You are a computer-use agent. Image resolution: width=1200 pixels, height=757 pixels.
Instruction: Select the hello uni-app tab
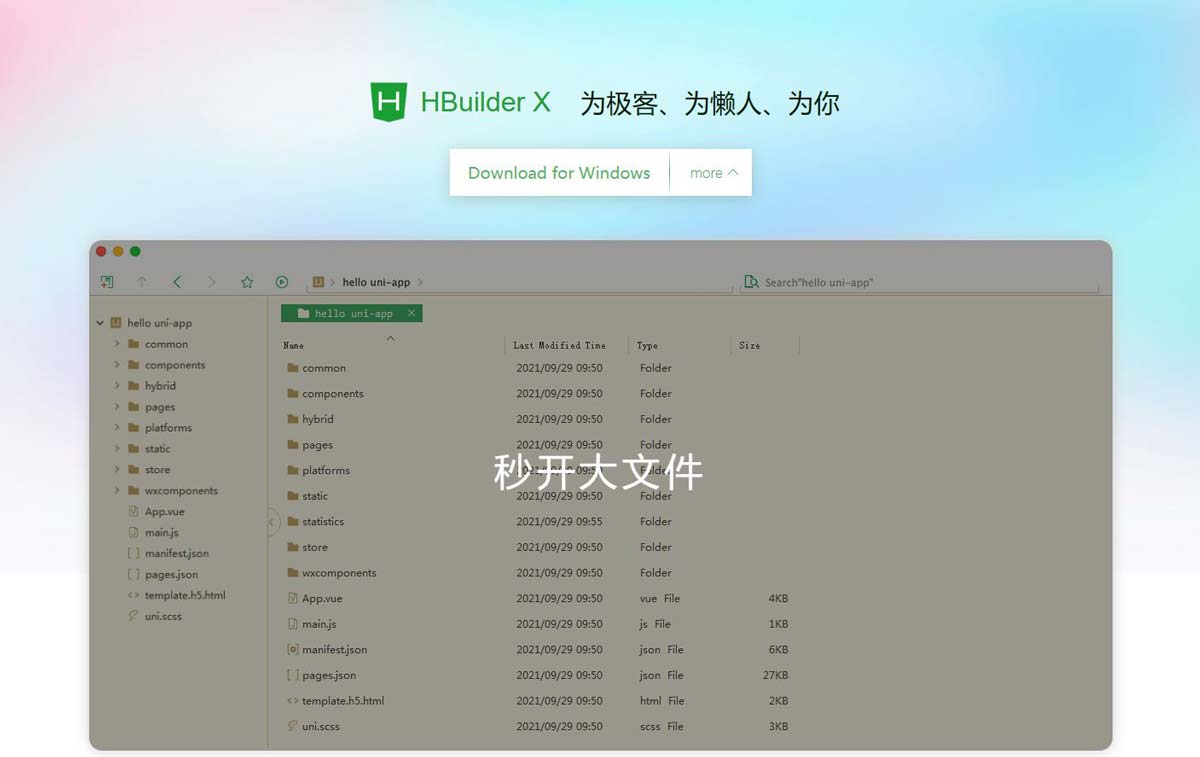352,313
